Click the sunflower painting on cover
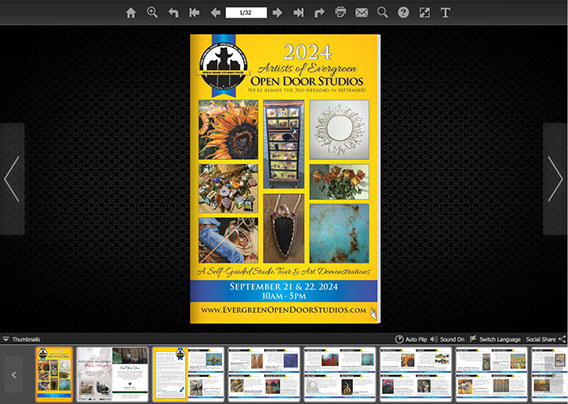This screenshot has width=568, height=404. tap(228, 130)
